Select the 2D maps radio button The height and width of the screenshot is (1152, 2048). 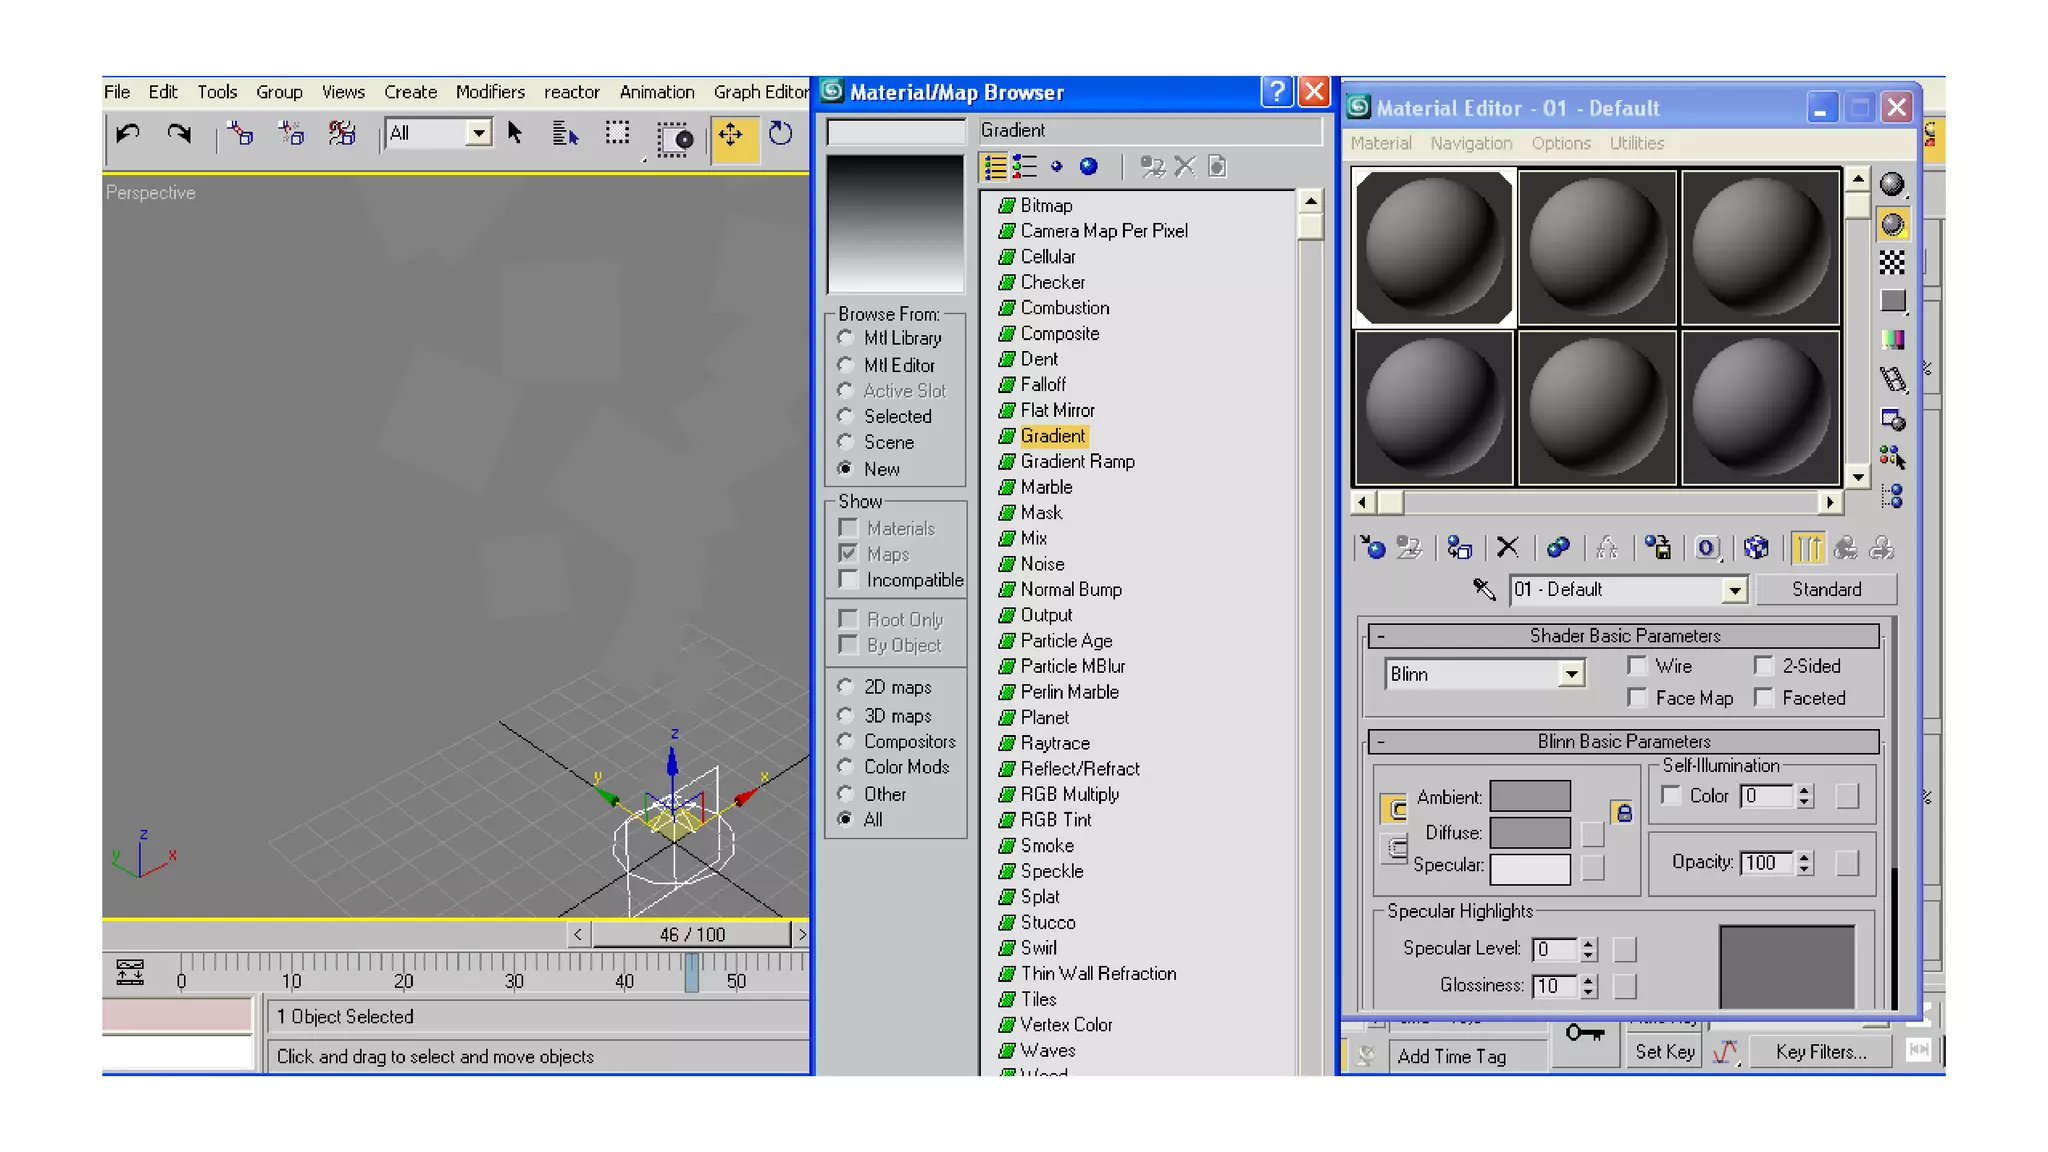pos(846,687)
